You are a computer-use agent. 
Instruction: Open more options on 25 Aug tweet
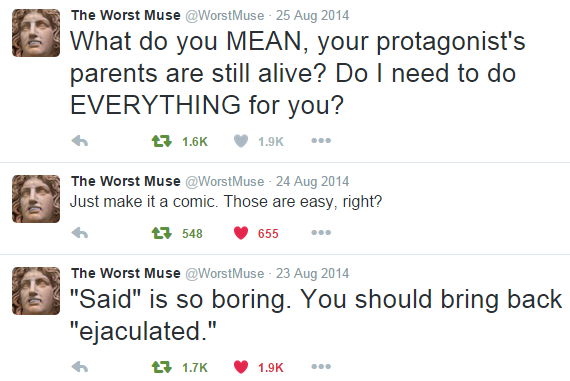[x=321, y=141]
